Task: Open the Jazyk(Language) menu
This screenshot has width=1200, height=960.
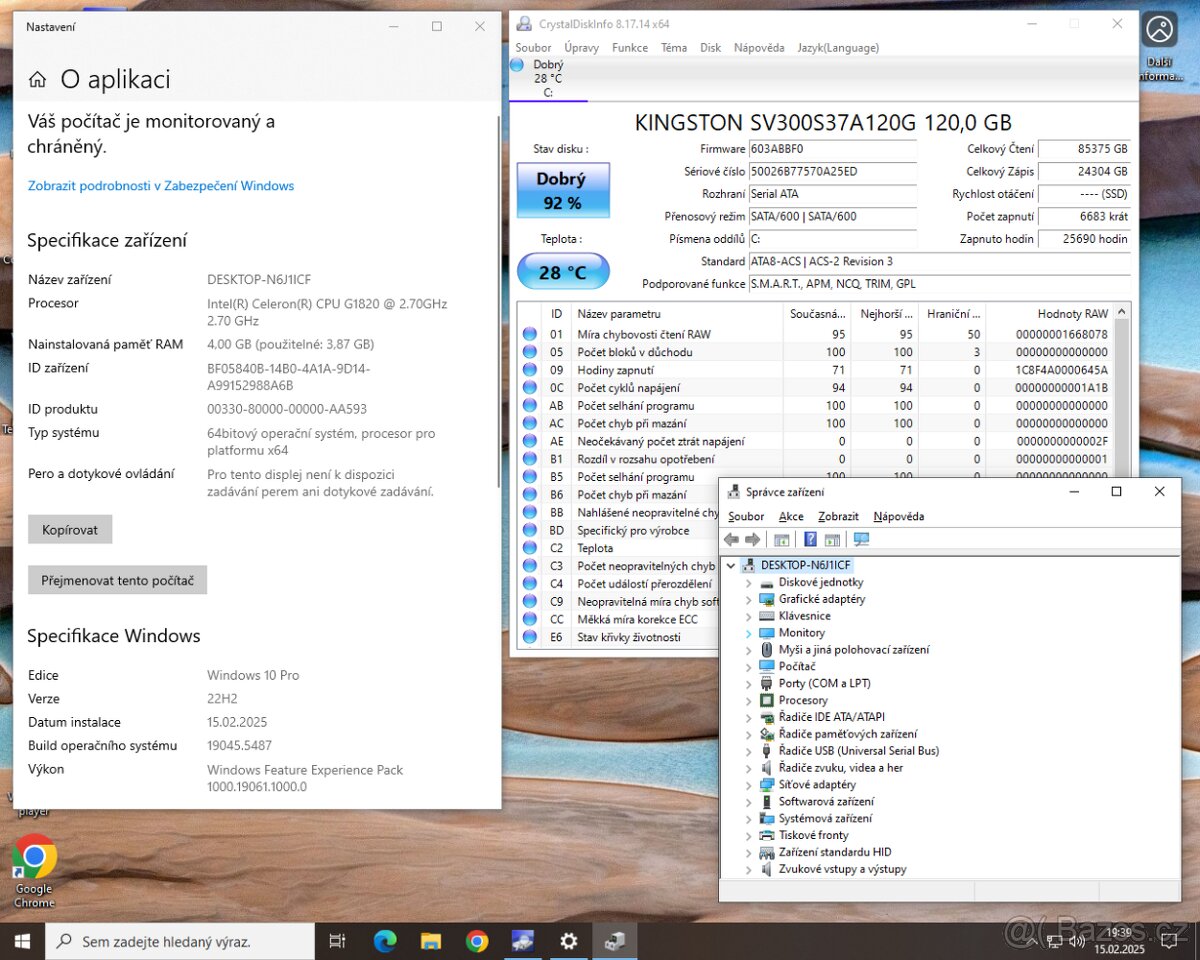Action: pyautogui.click(x=838, y=47)
